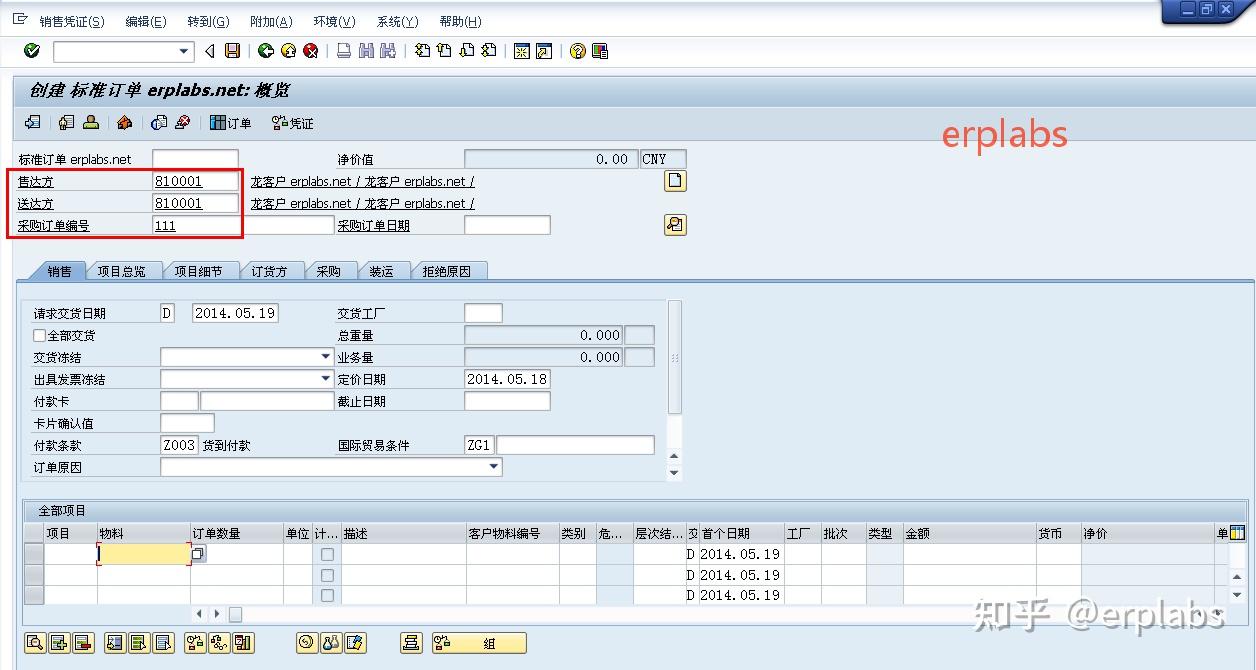Screen dimensions: 1256x670
Task: Click the 采购订单编号 input field containing 111
Action: 195,224
